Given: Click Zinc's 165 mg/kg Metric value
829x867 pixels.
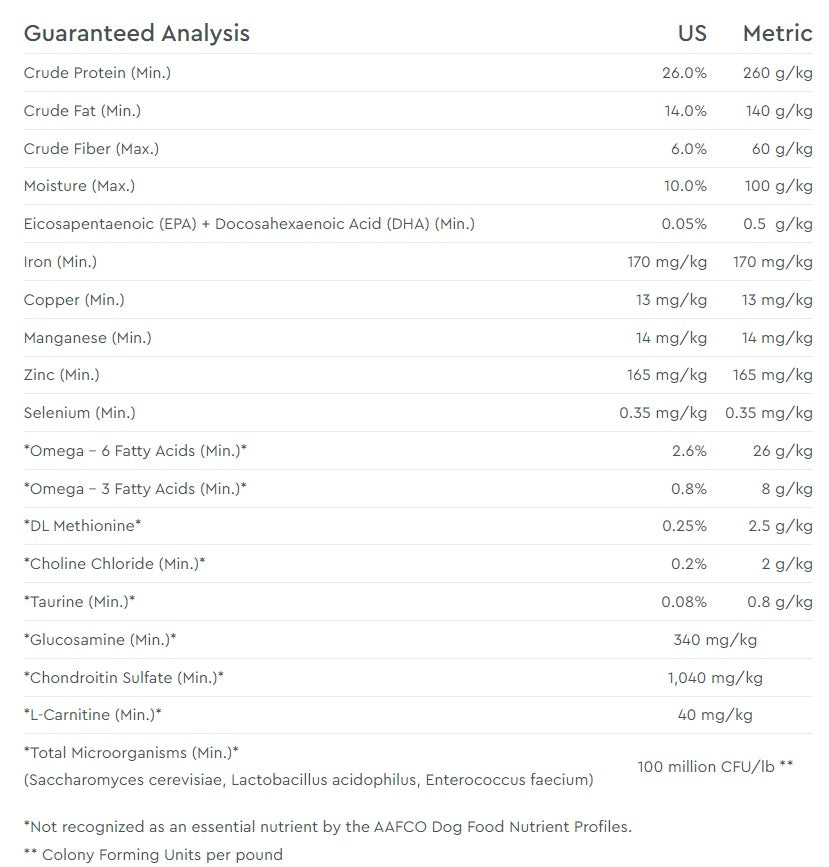Looking at the screenshot, I should [x=773, y=375].
